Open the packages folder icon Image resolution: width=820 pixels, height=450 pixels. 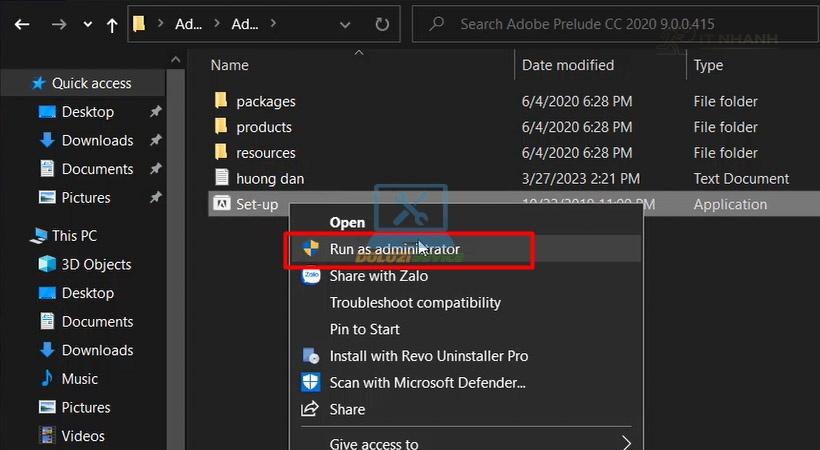click(221, 101)
